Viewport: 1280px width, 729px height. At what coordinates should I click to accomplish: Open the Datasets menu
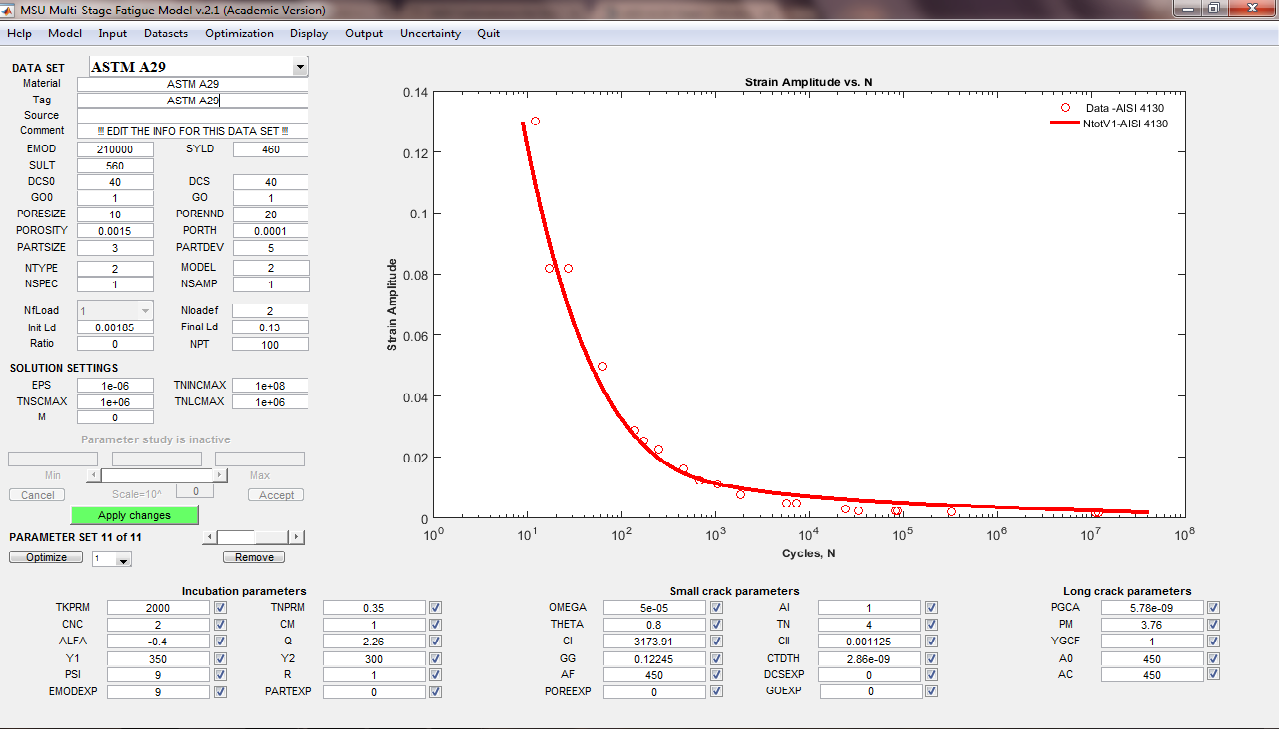[165, 33]
